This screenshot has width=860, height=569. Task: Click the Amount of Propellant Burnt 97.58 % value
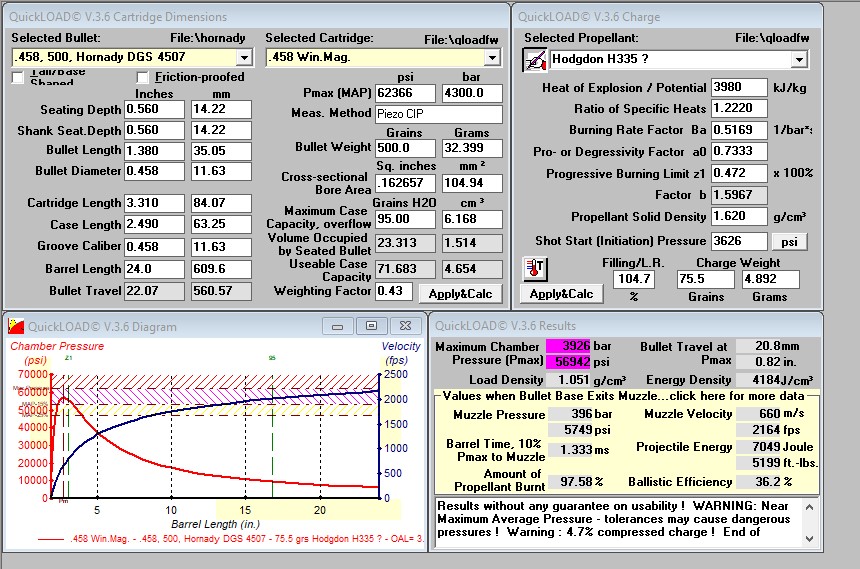pyautogui.click(x=571, y=482)
